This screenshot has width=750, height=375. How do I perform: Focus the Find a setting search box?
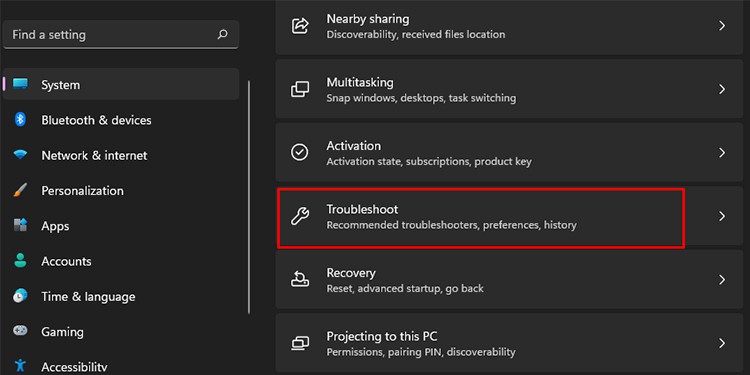point(121,34)
